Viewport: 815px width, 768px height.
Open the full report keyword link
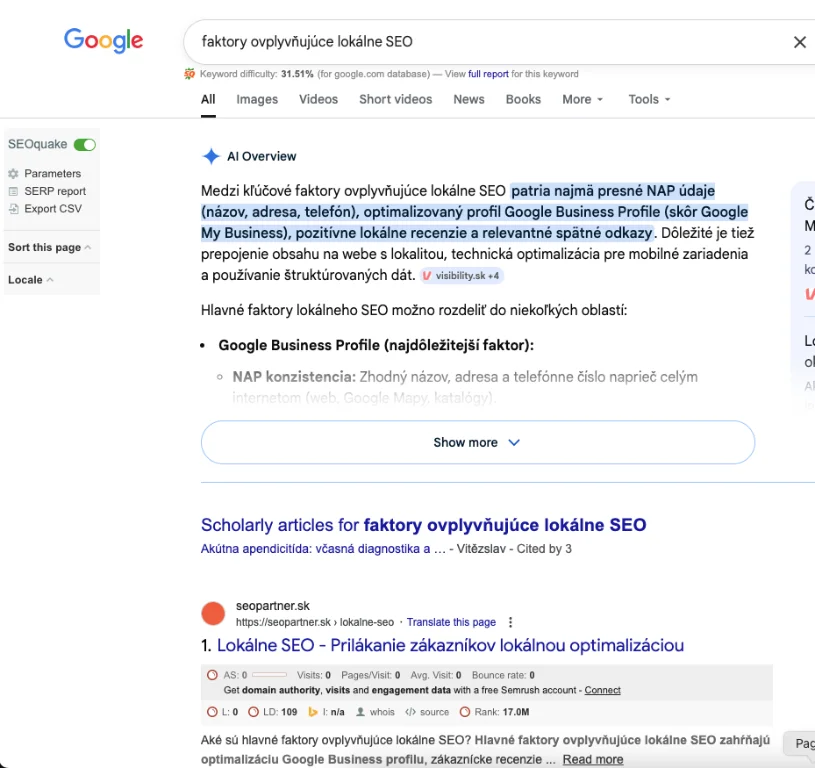488,74
